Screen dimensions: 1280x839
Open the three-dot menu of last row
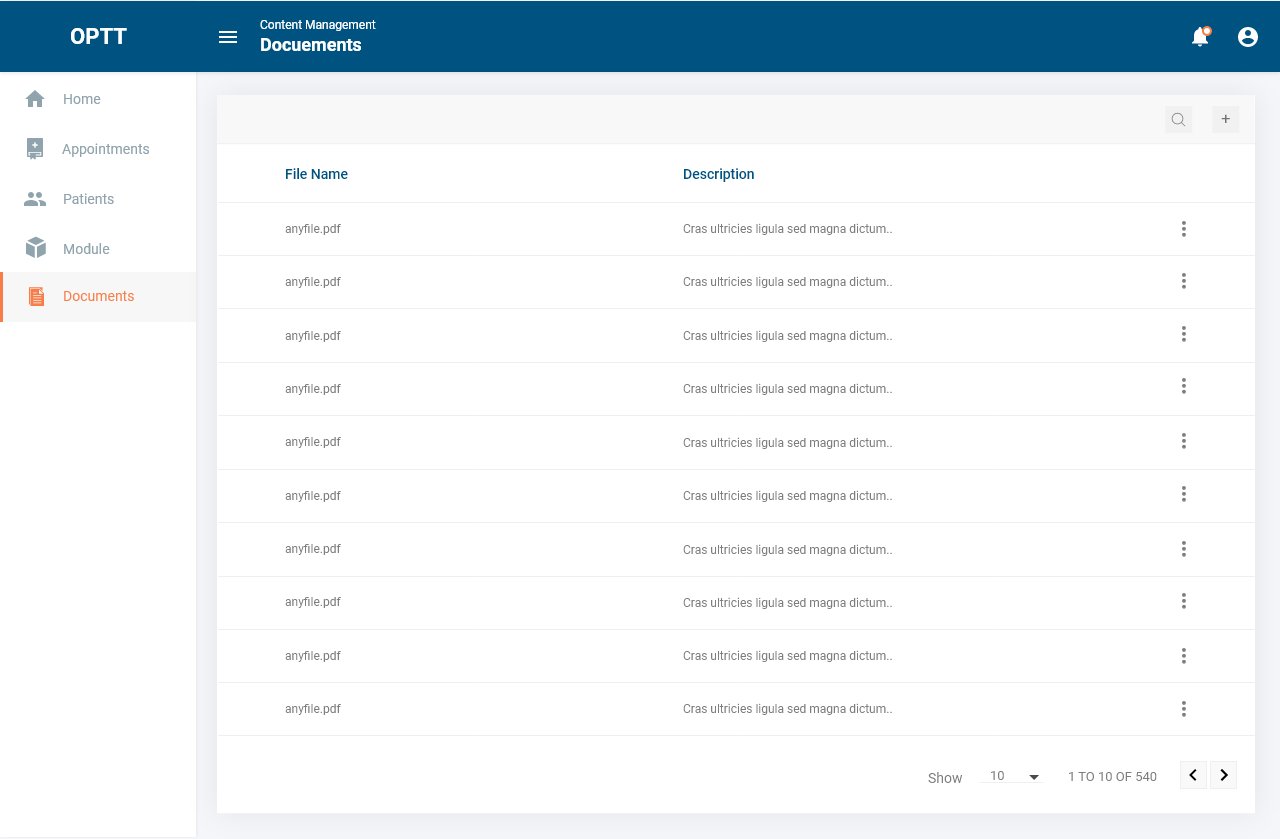point(1183,709)
